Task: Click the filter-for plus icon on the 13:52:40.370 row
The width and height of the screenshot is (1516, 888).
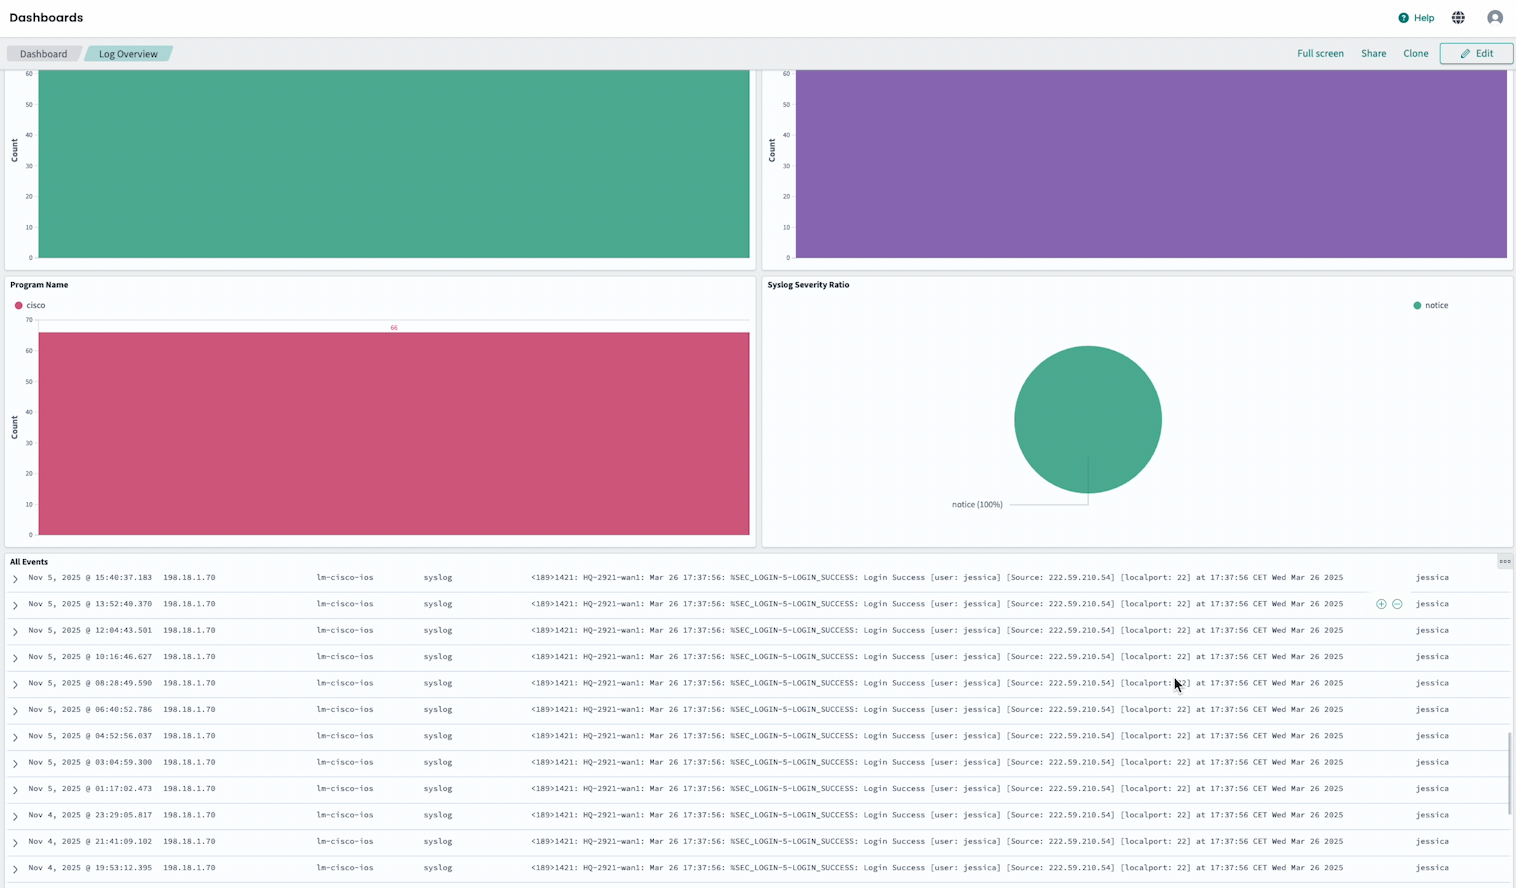Action: click(1381, 604)
